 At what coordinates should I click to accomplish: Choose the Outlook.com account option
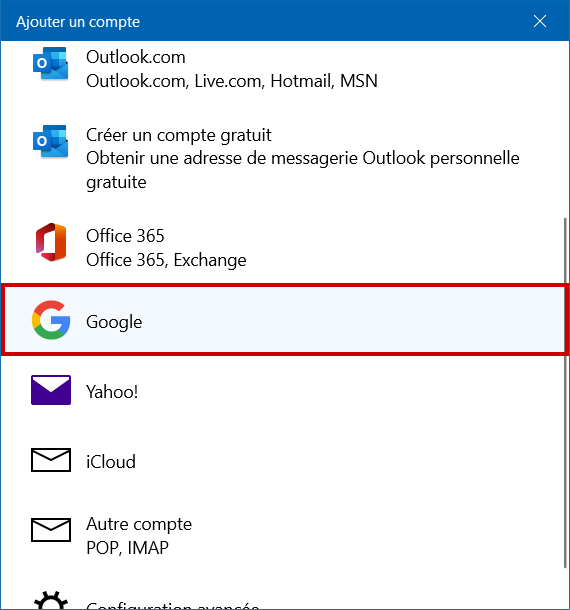point(135,57)
